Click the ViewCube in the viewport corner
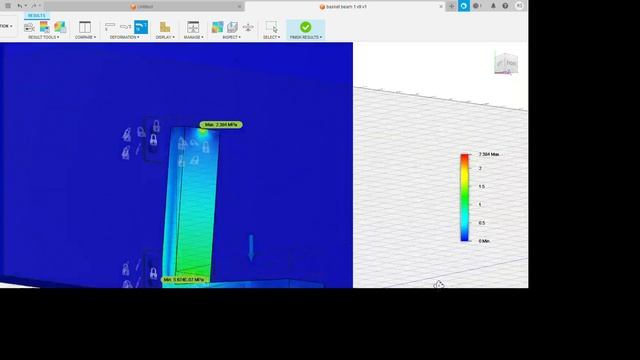 click(x=506, y=63)
